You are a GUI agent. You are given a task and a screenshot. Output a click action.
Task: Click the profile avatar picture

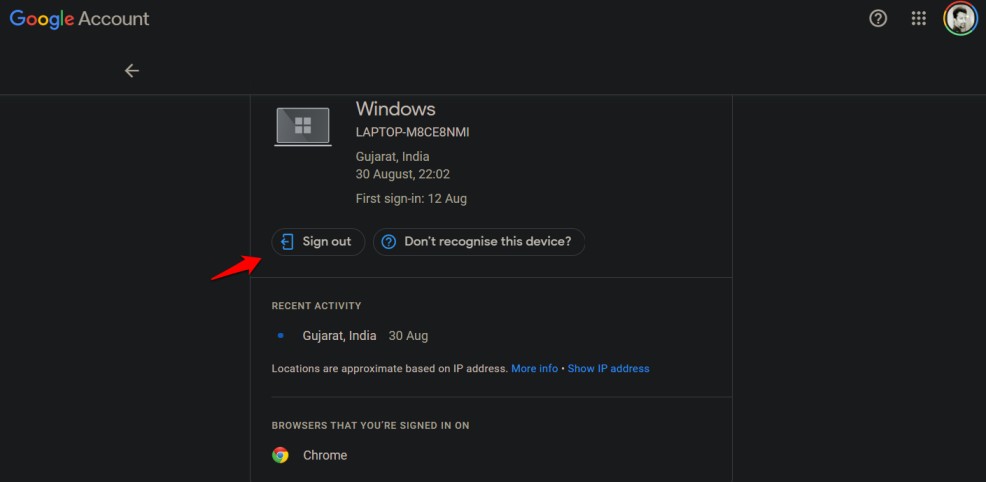(960, 19)
